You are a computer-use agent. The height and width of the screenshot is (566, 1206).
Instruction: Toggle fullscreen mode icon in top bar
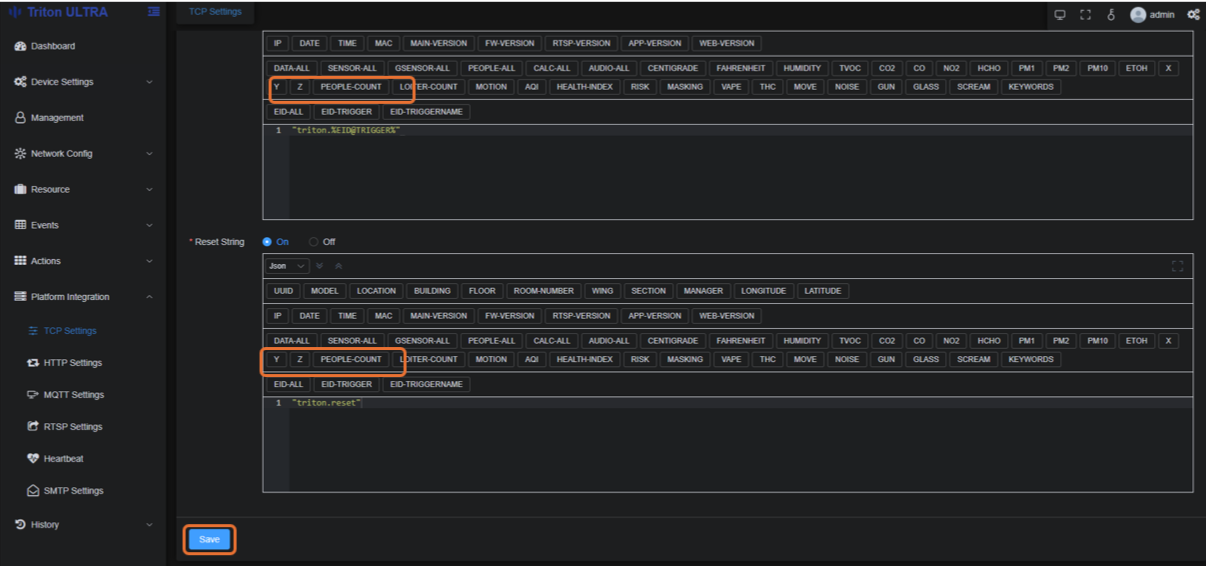1085,15
